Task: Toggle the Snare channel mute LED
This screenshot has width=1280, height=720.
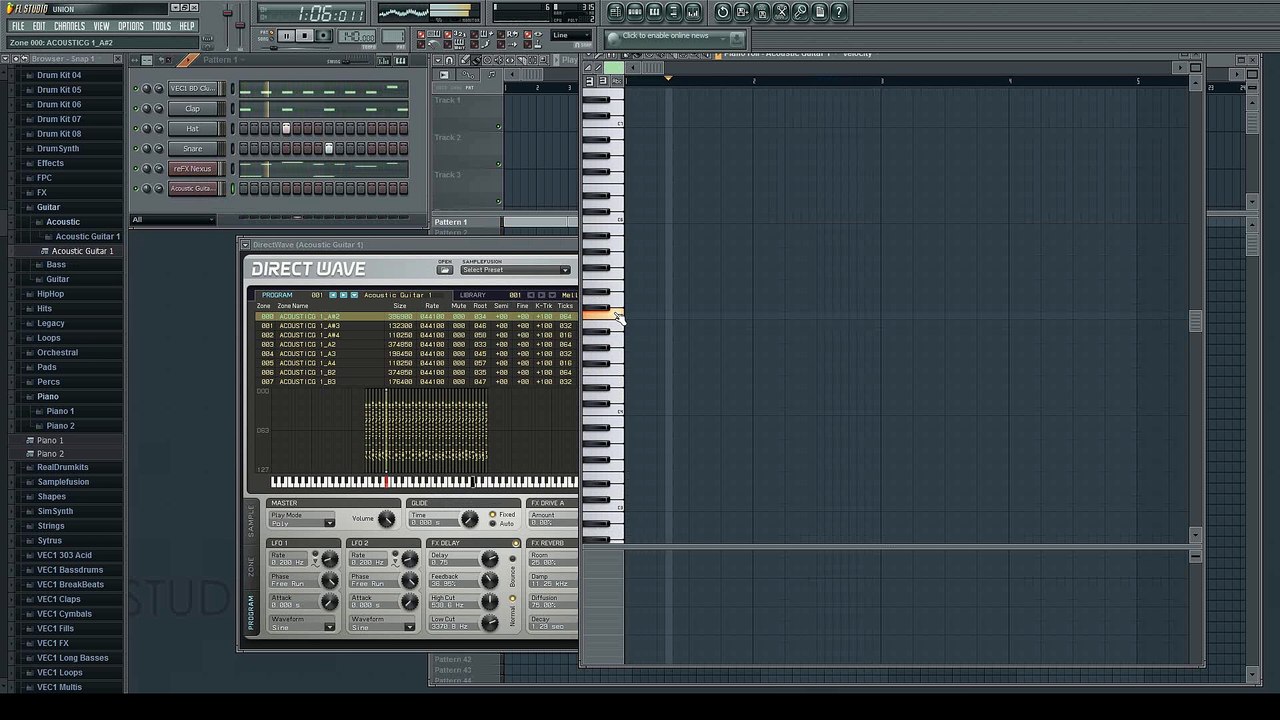Action: [x=136, y=148]
